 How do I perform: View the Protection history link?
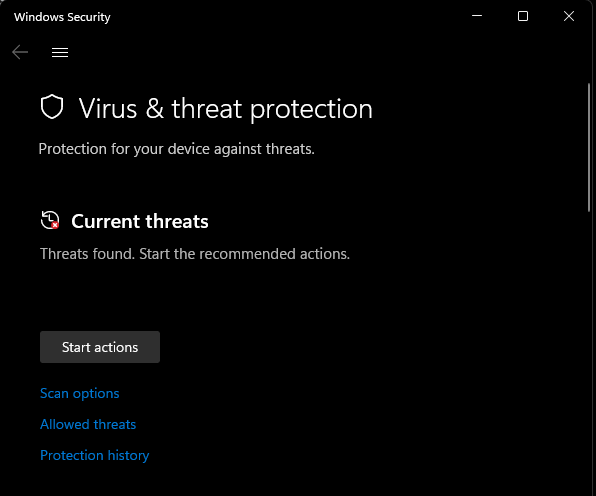coord(95,455)
